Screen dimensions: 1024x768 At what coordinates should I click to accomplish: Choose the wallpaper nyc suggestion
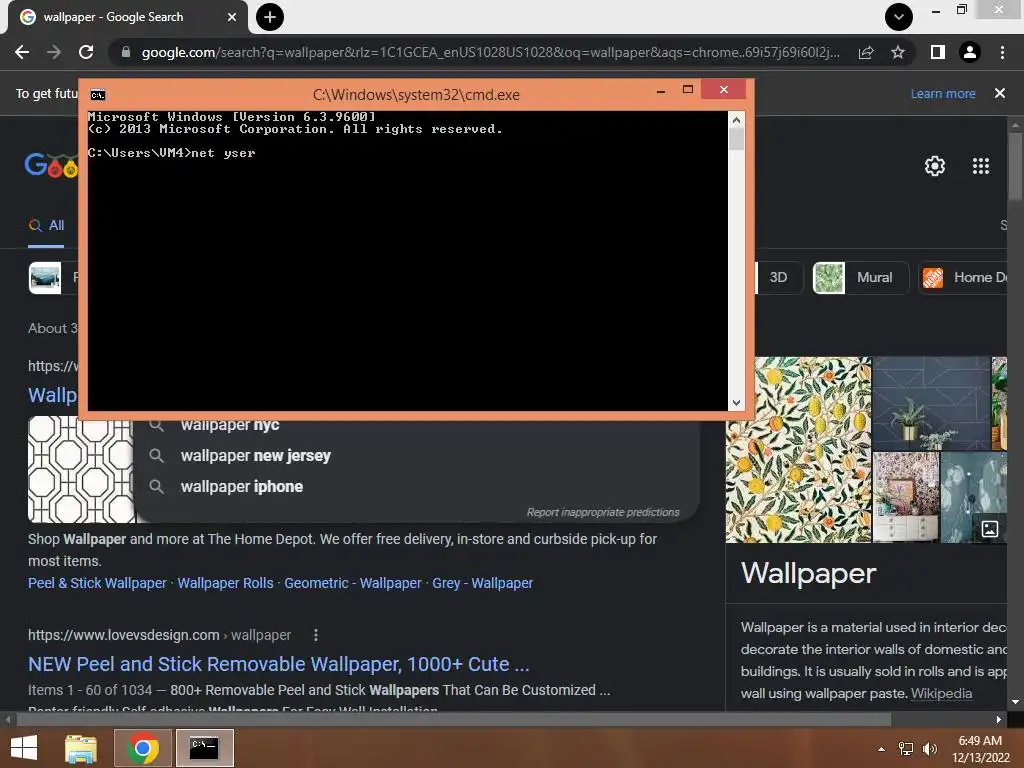(x=230, y=425)
